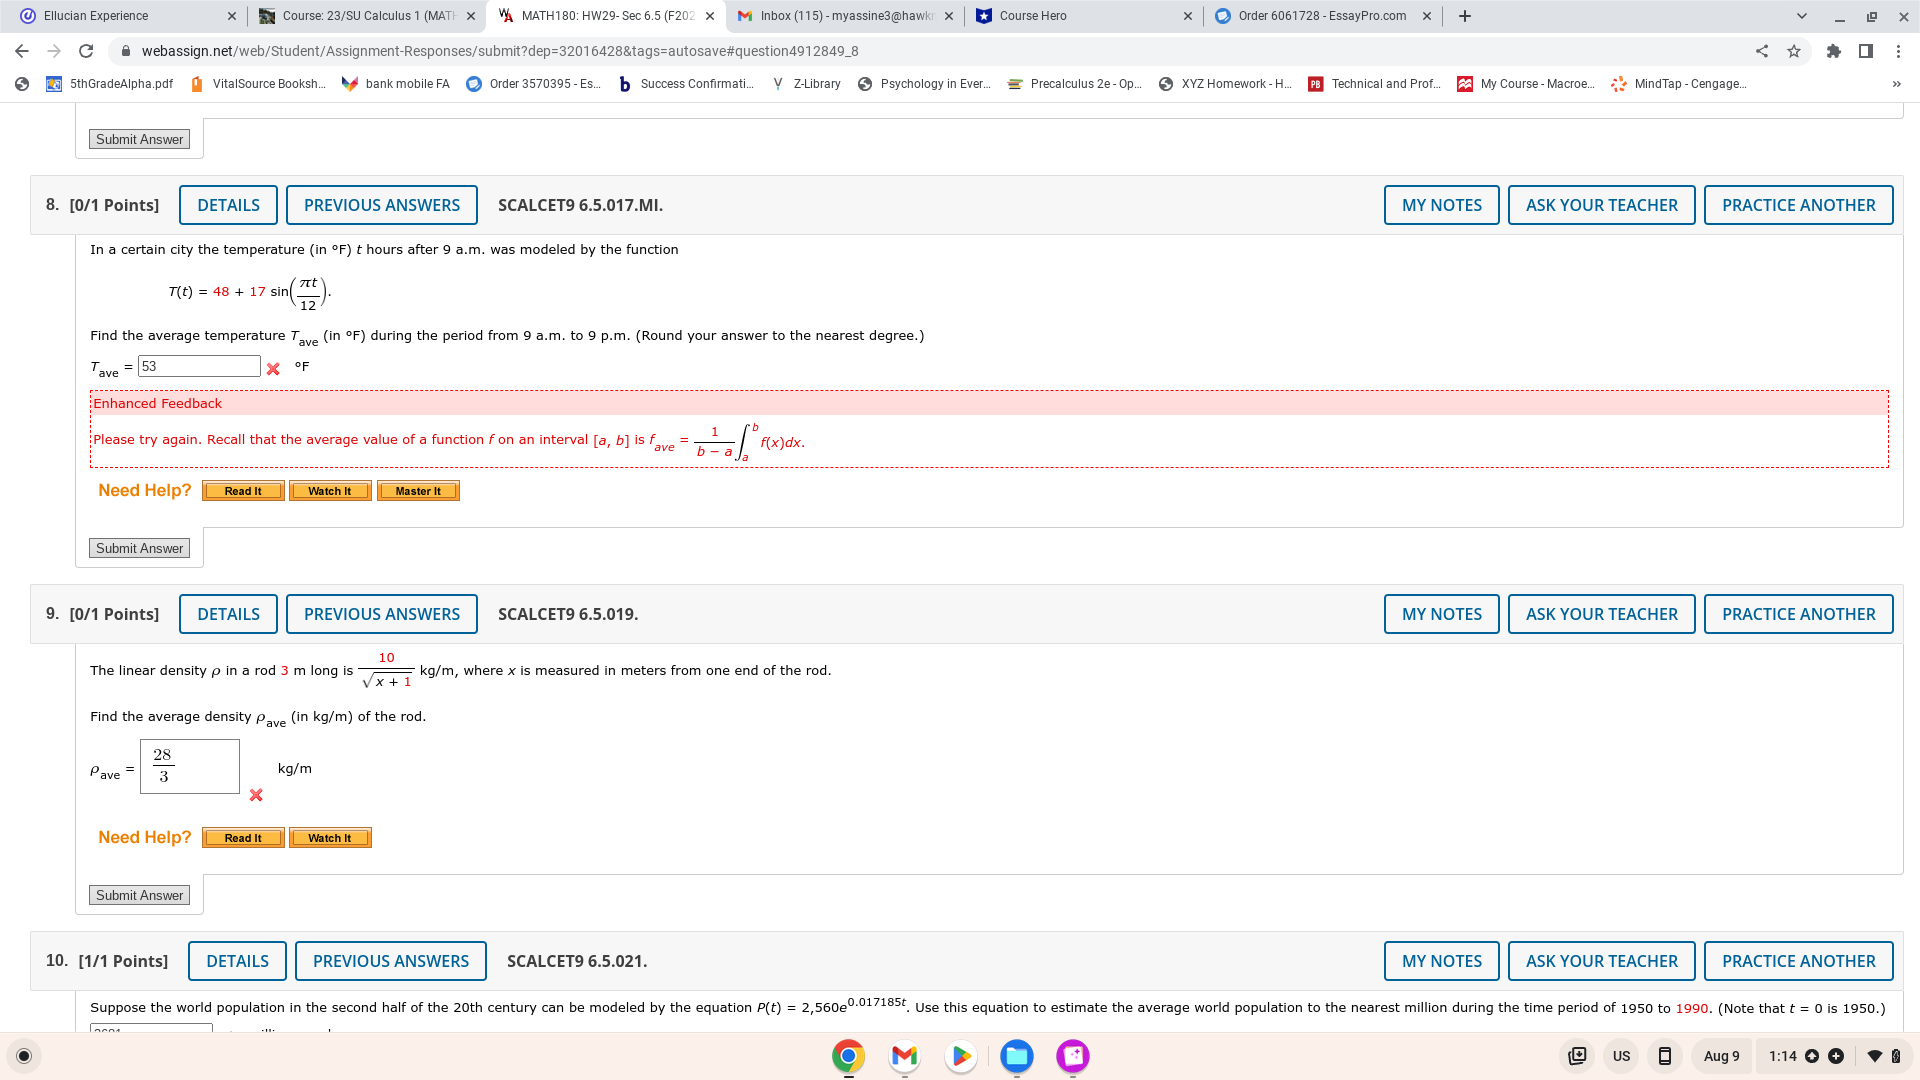The image size is (1920, 1080).
Task: Open Google Play from the shelf
Action: tap(960, 1055)
